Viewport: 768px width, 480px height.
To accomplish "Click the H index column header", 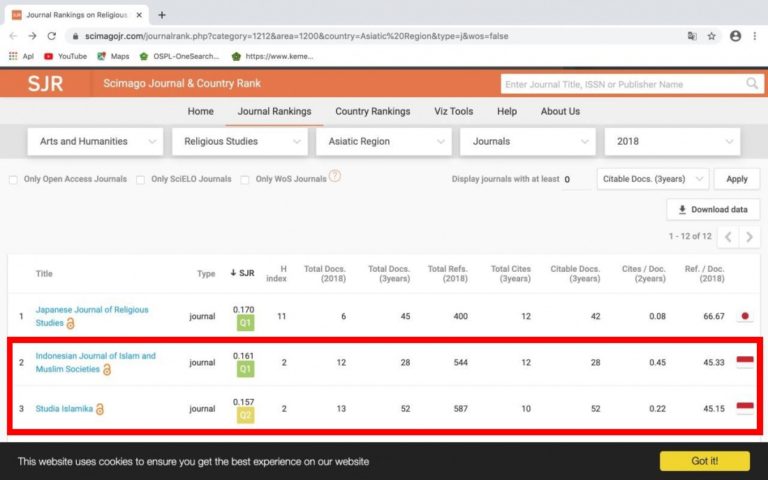I will click(277, 274).
